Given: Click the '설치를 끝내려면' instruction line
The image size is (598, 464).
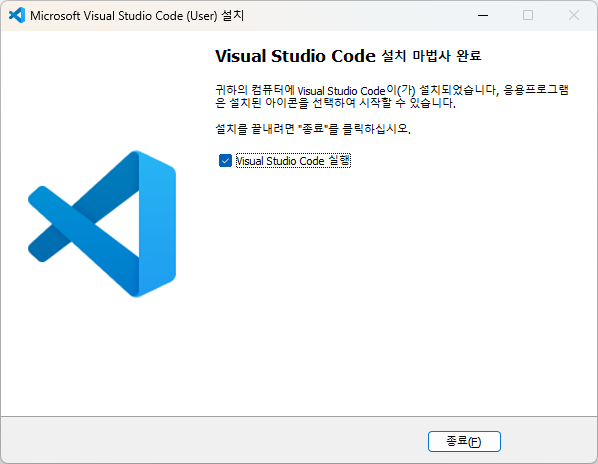Looking at the screenshot, I should tap(313, 129).
